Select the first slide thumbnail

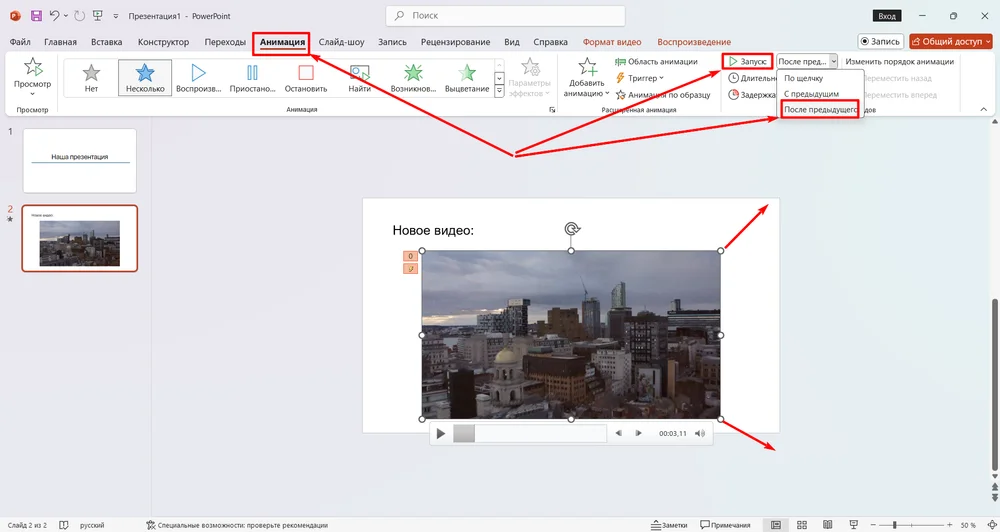79,160
